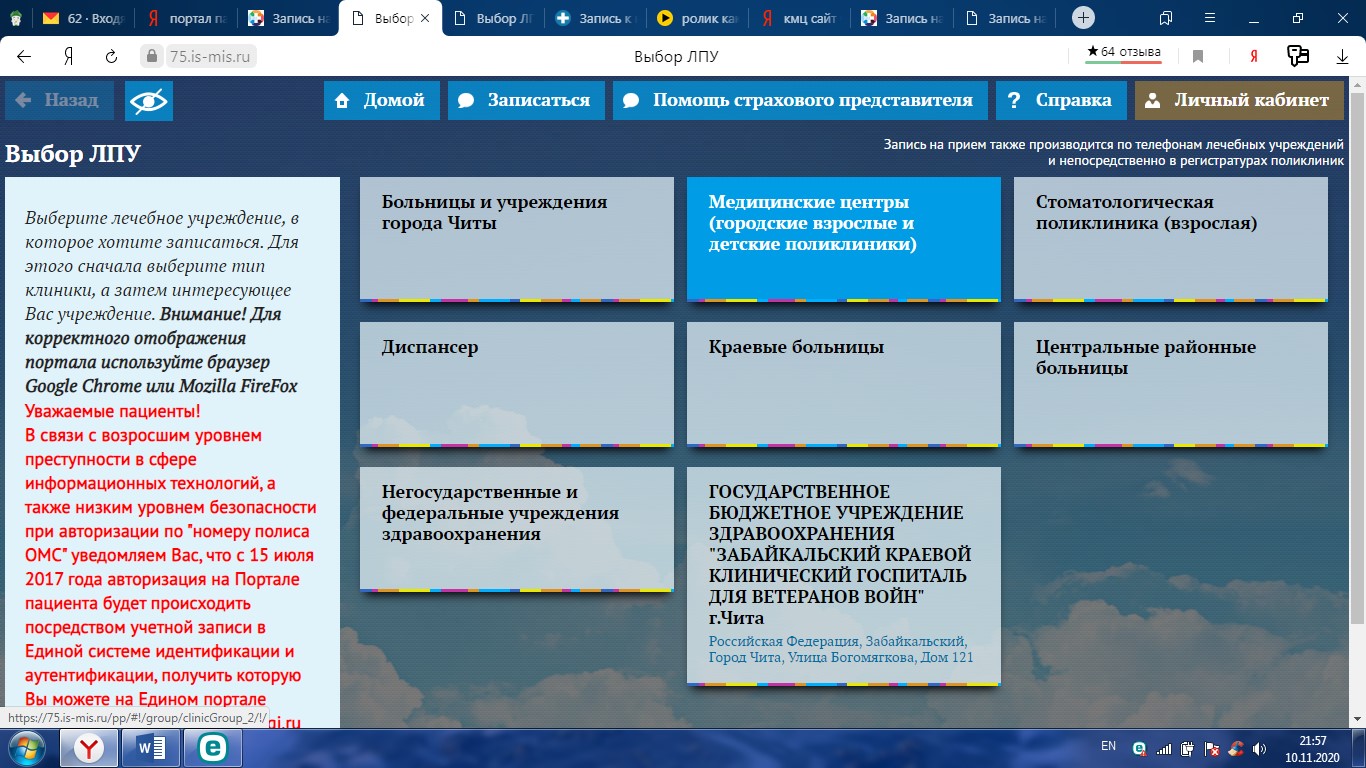Toggle the eye icon accessibility mode

[149, 100]
